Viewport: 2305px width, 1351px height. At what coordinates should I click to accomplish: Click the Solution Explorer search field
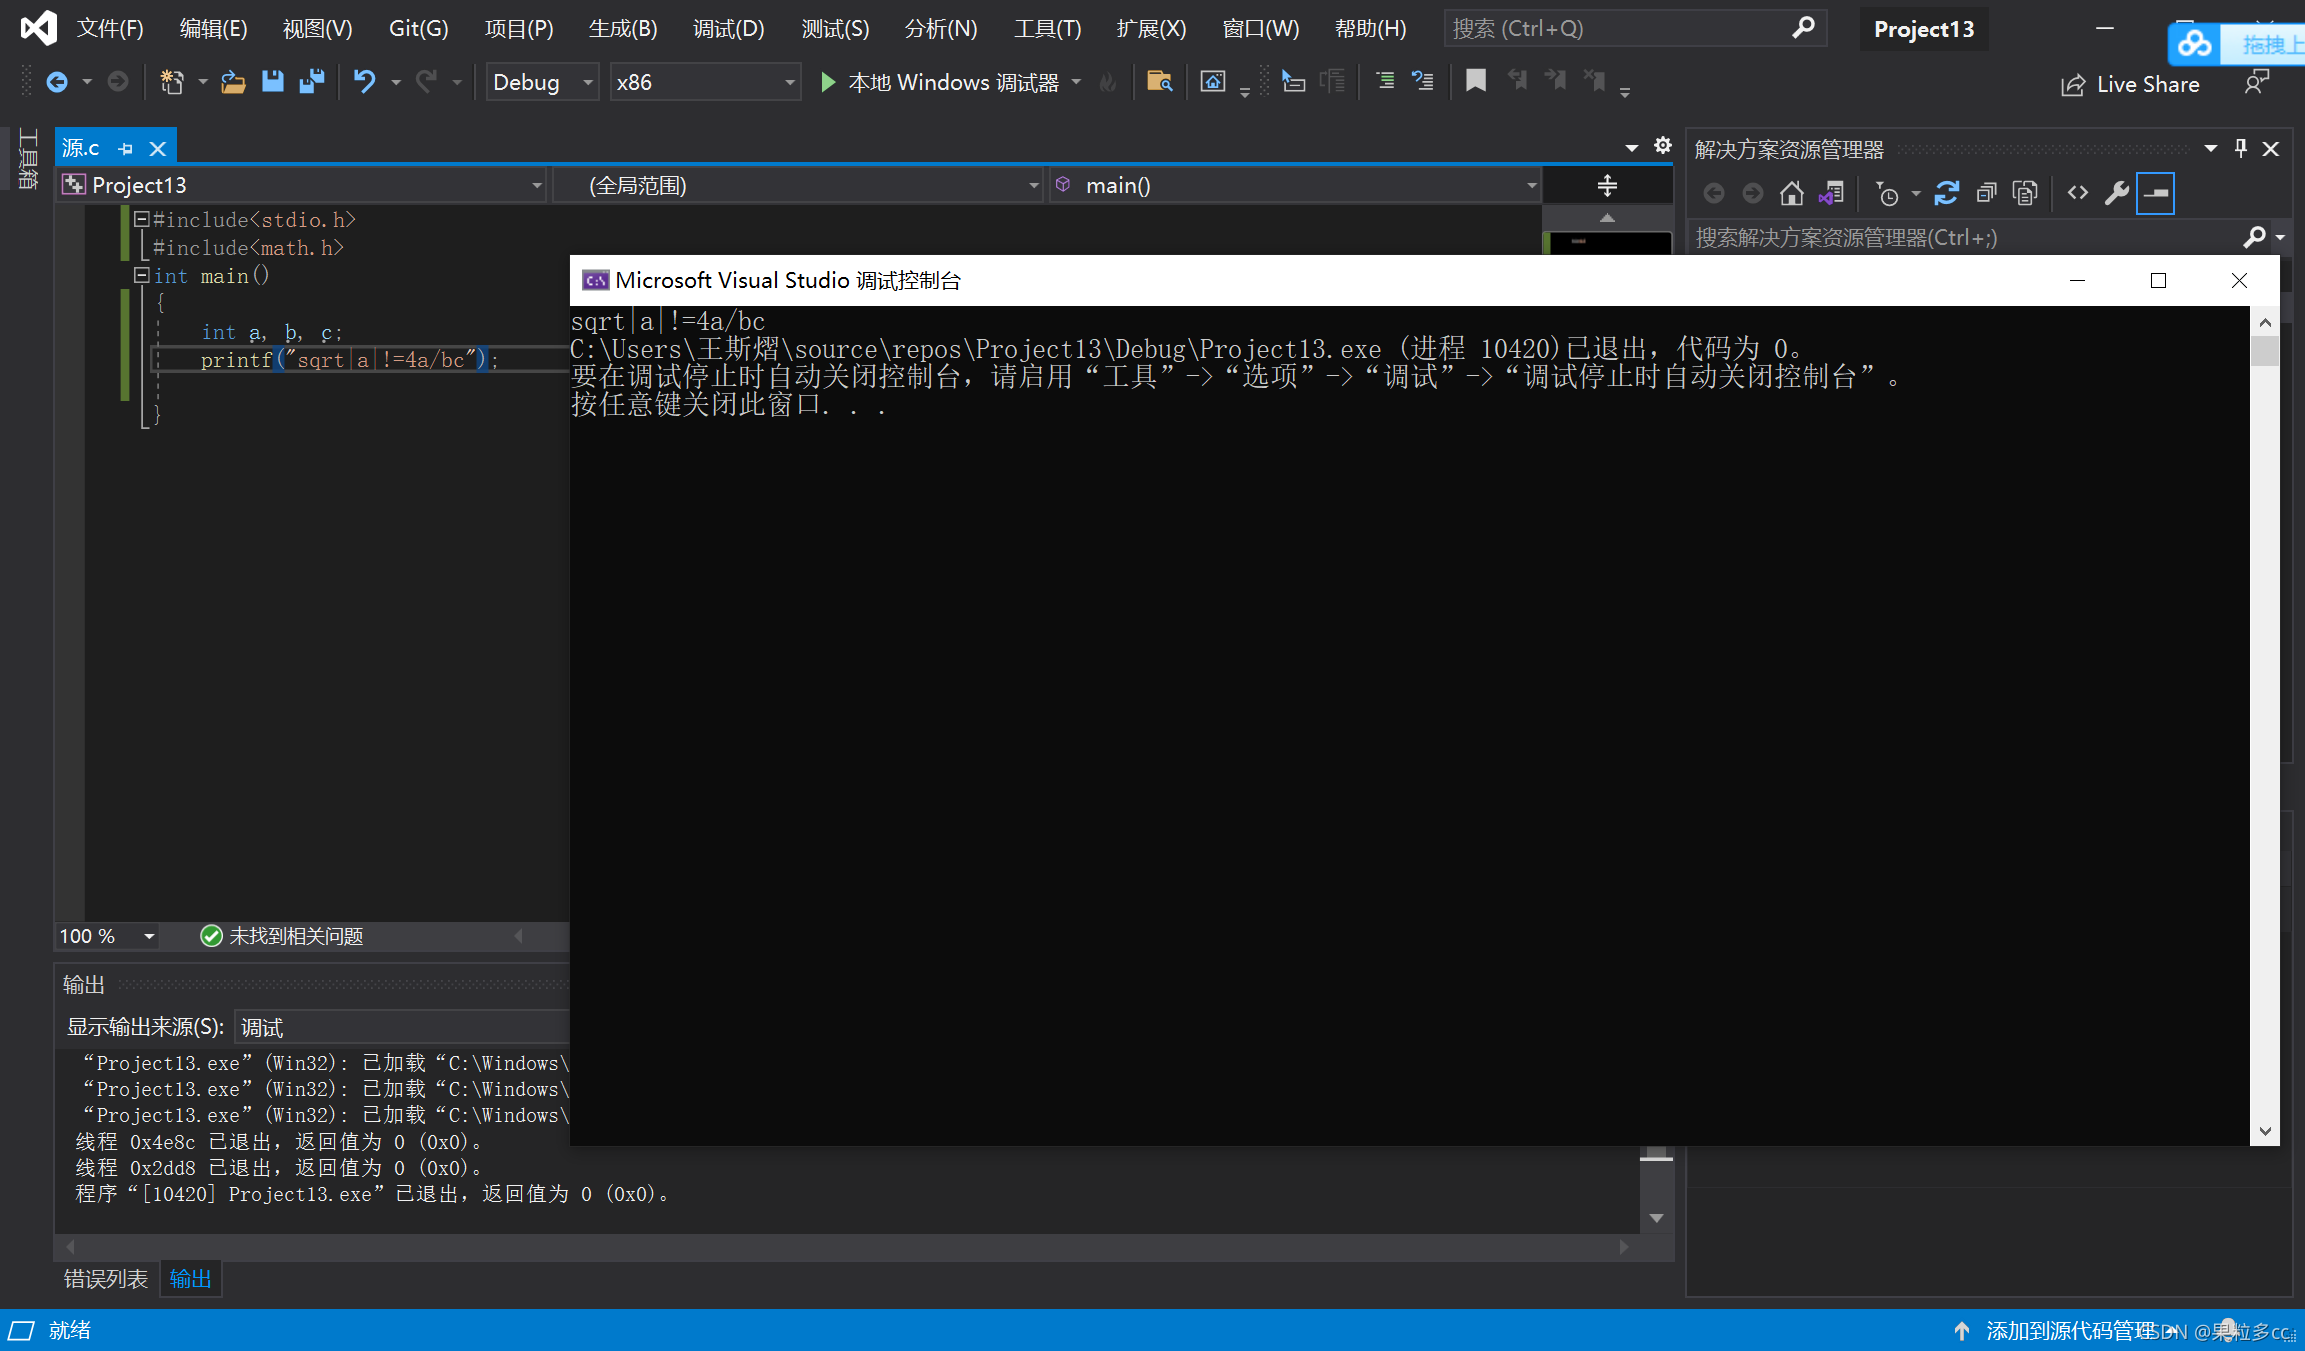(1965, 237)
